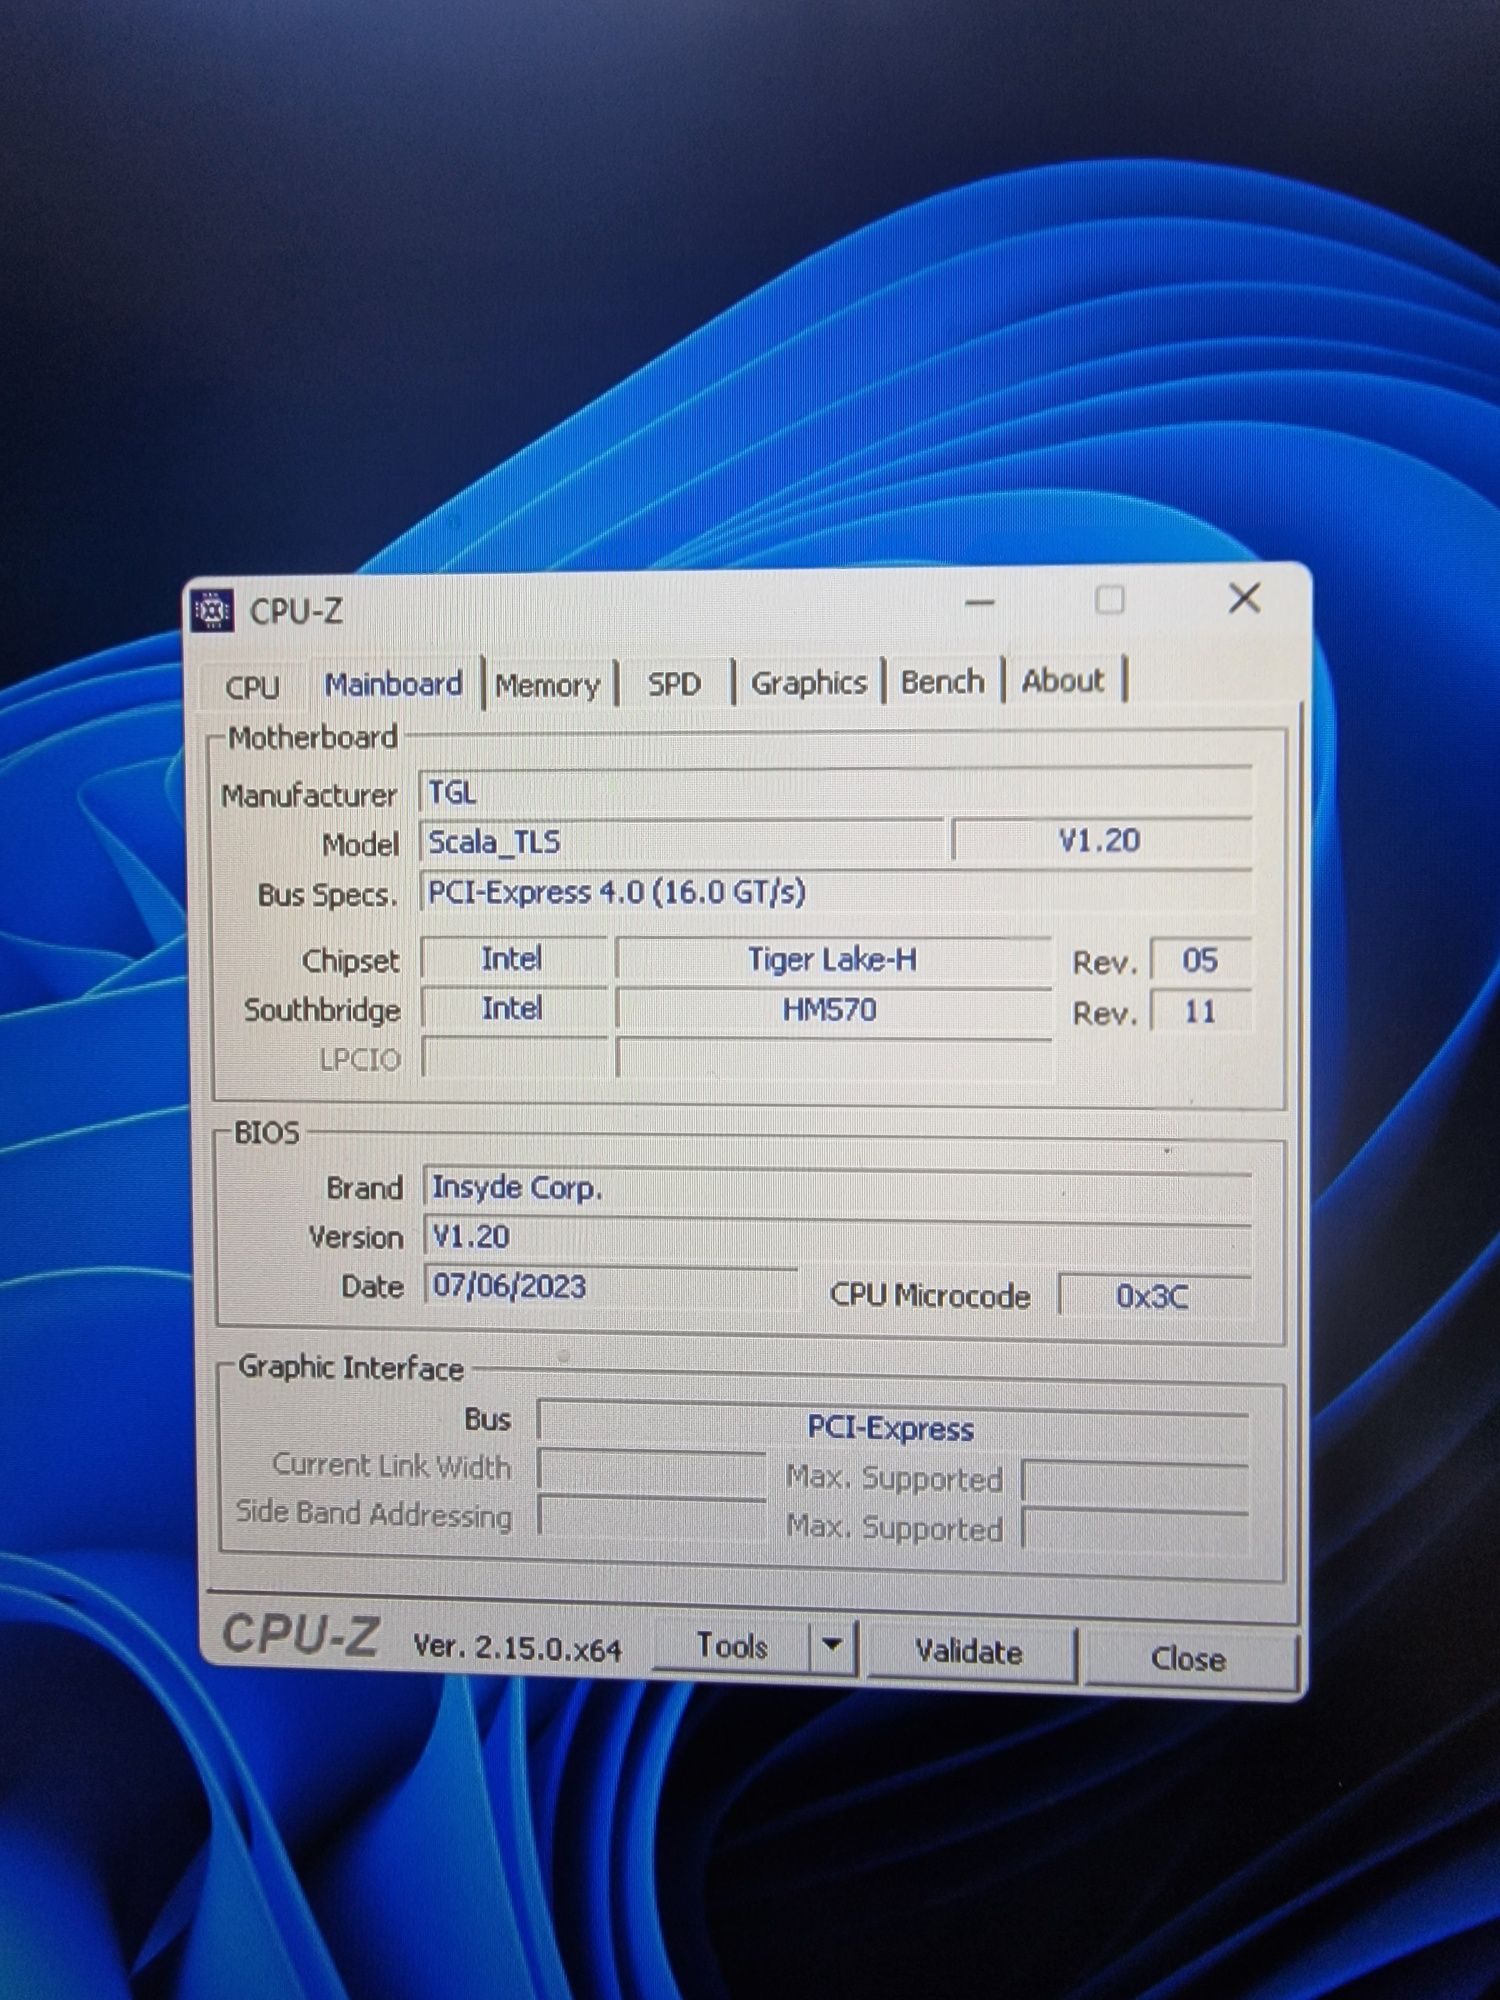Click the Manufacturer field showing TGL
This screenshot has width=1500, height=2000.
pos(836,791)
